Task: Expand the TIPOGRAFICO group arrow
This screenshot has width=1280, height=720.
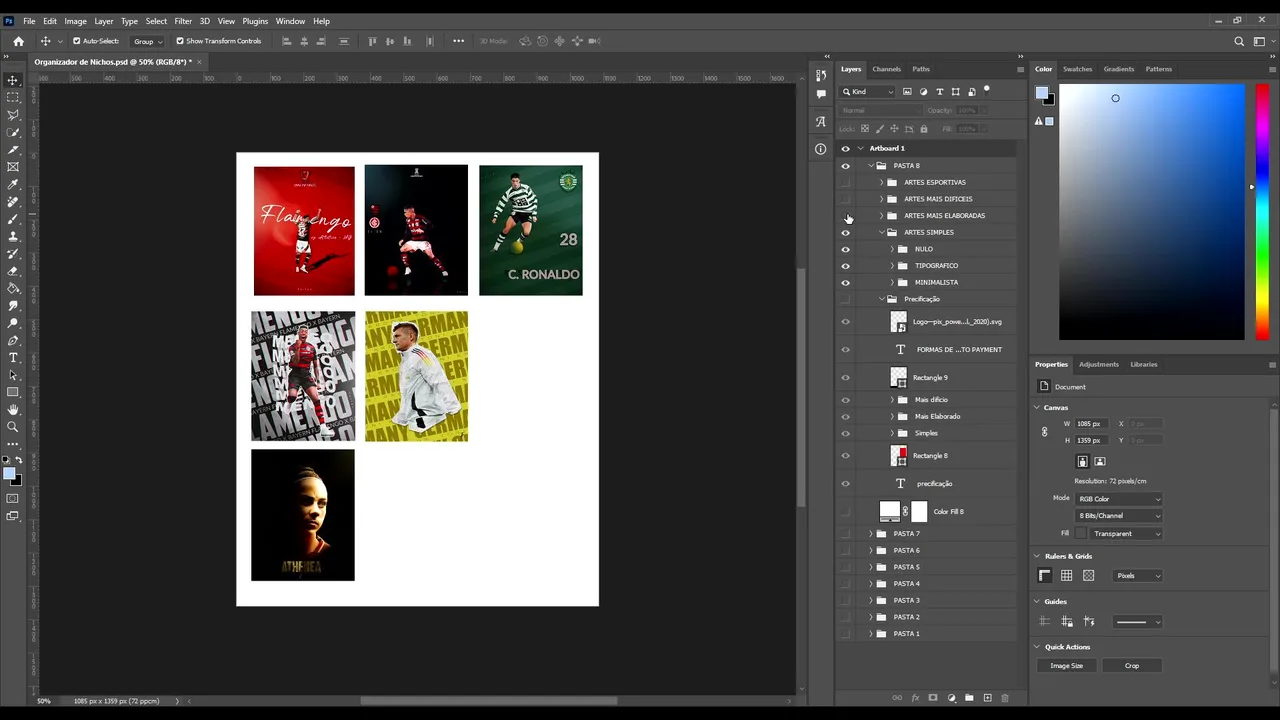Action: coord(892,266)
